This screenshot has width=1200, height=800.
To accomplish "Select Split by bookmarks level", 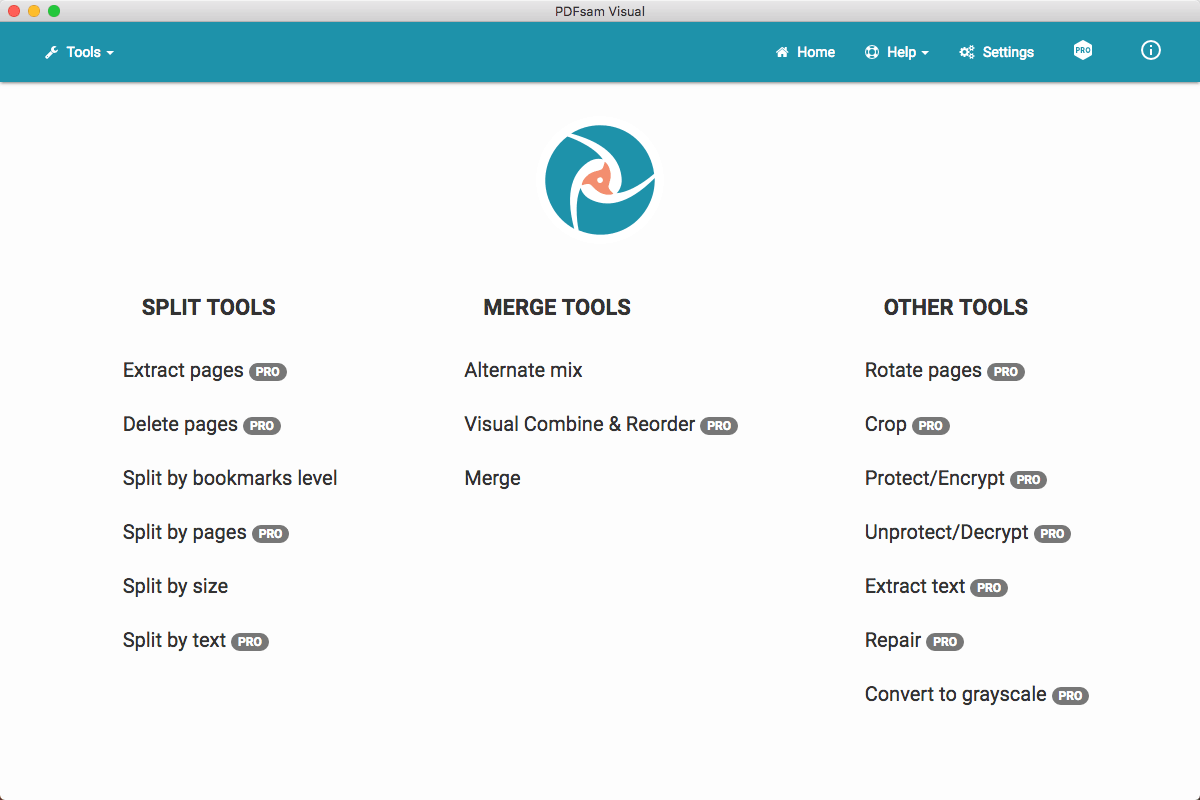I will (x=230, y=478).
